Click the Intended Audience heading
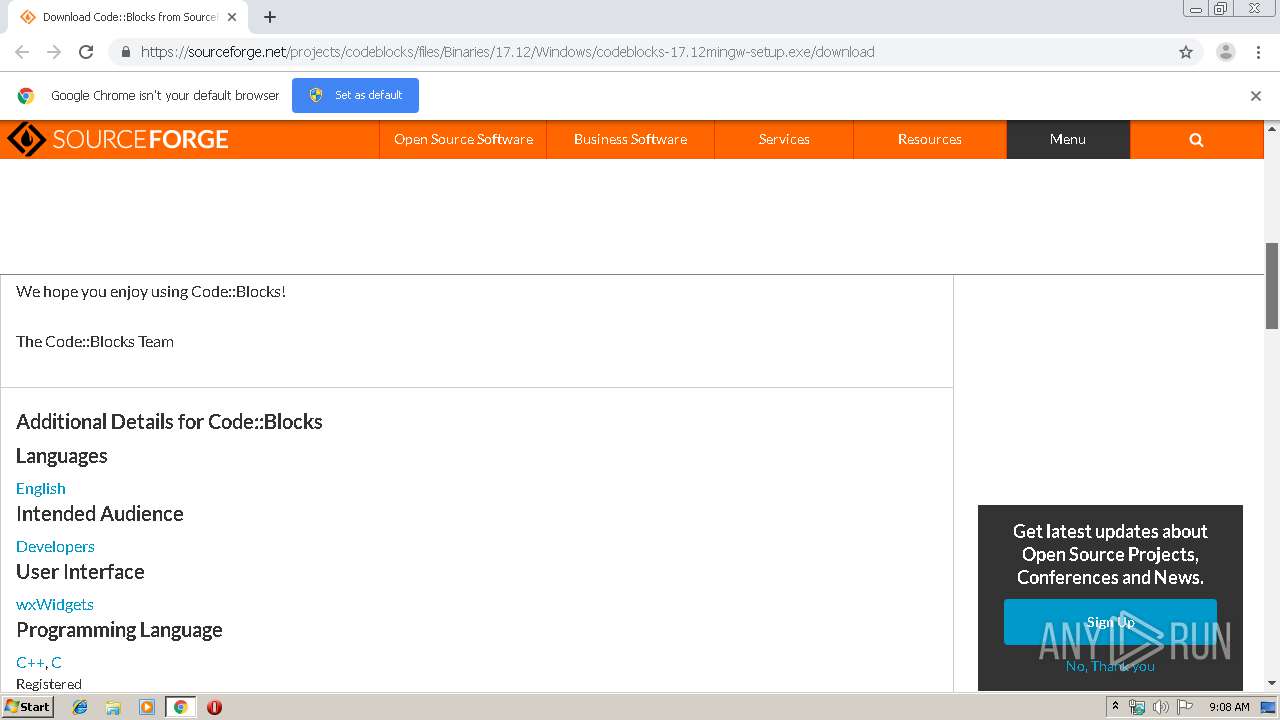 tap(100, 514)
